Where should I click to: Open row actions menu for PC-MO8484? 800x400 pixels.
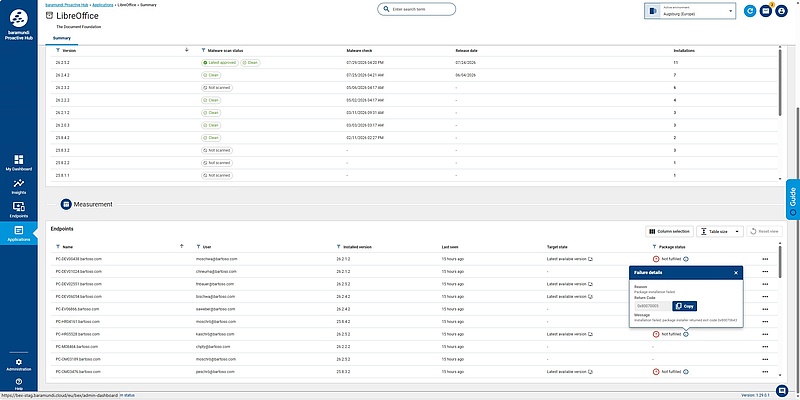(765, 346)
